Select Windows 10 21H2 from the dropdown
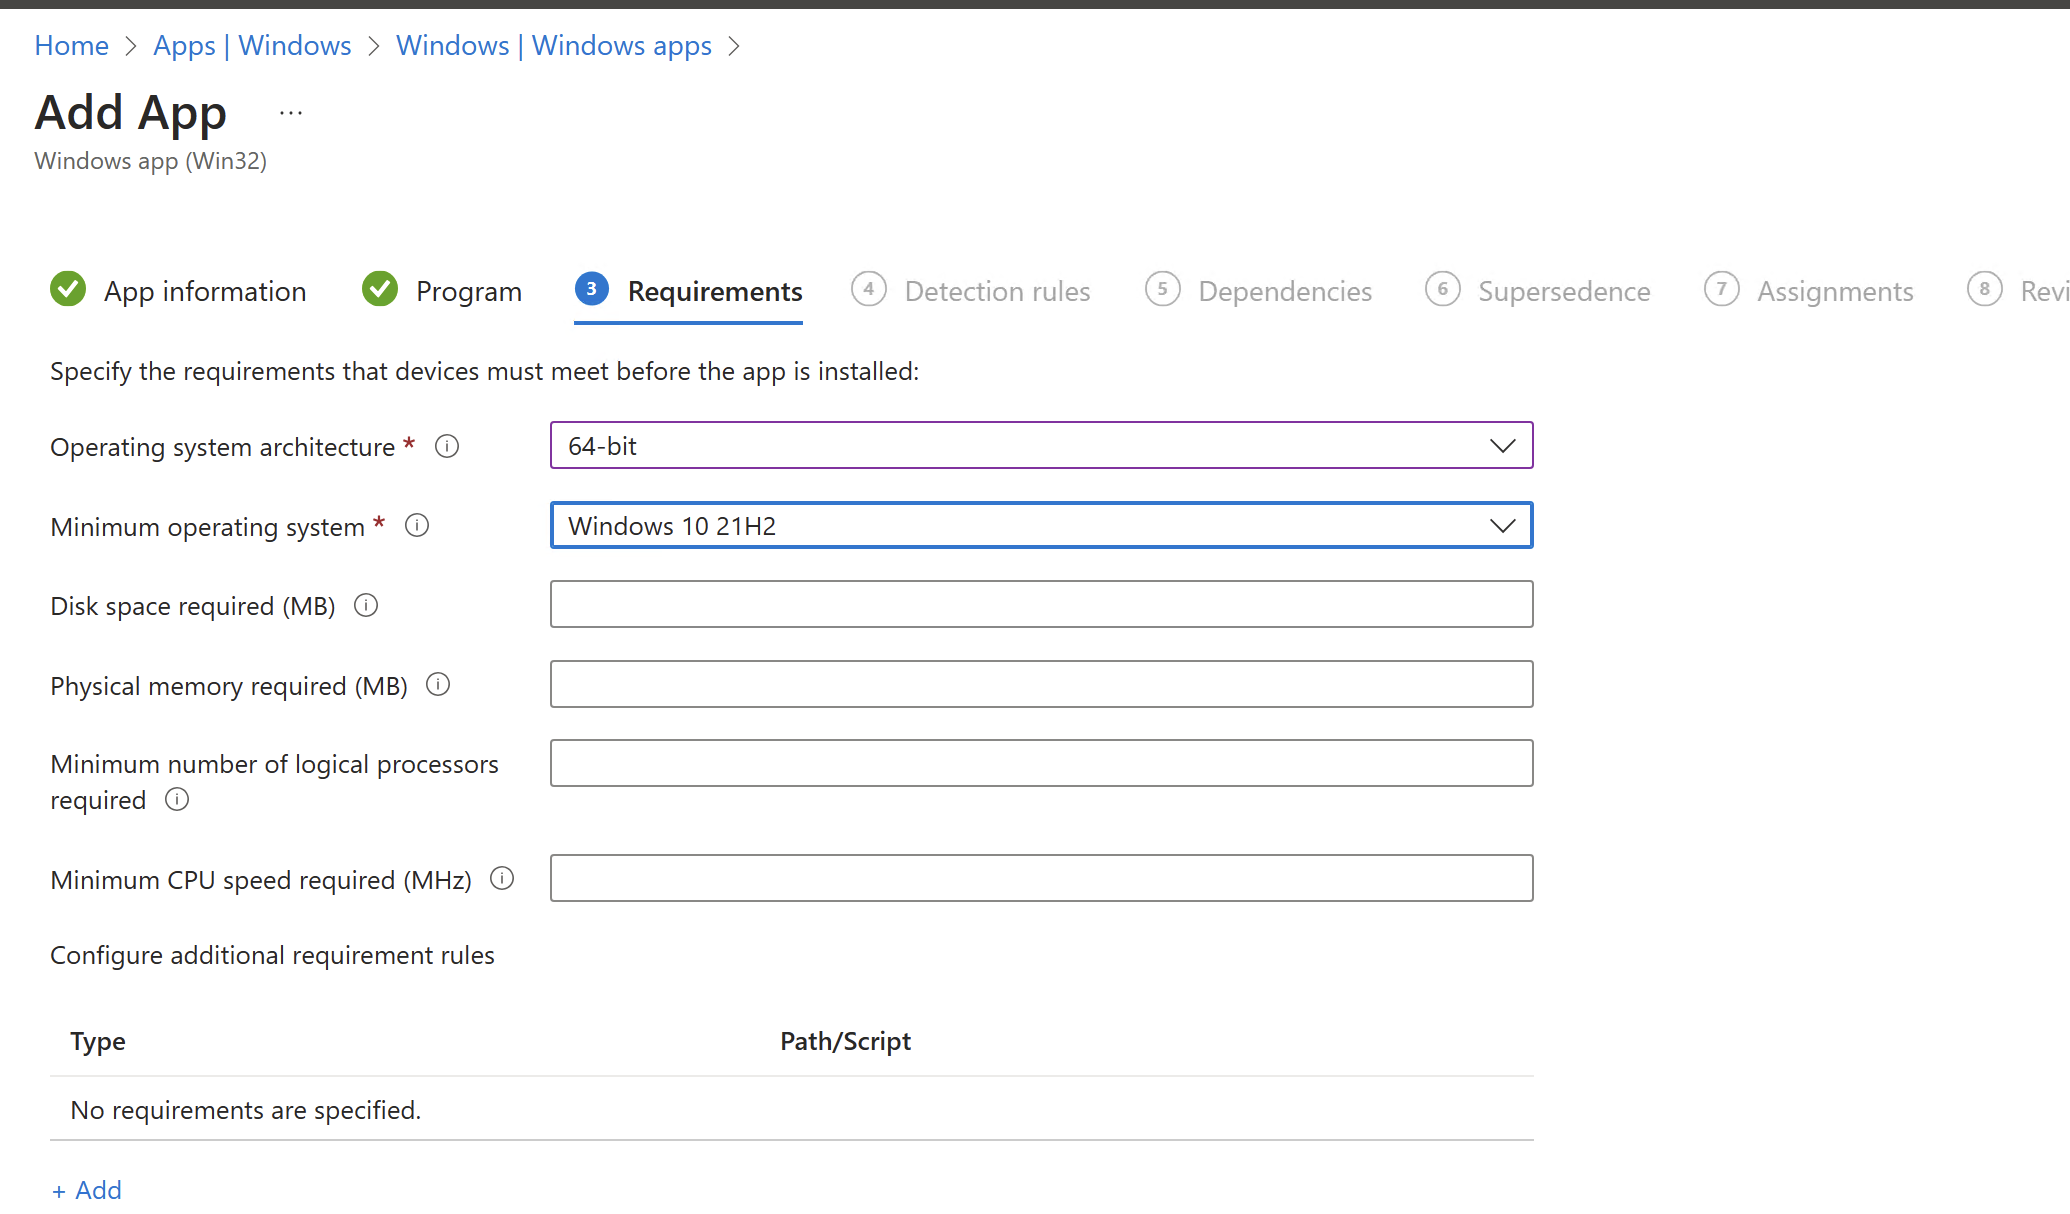 click(x=1040, y=525)
